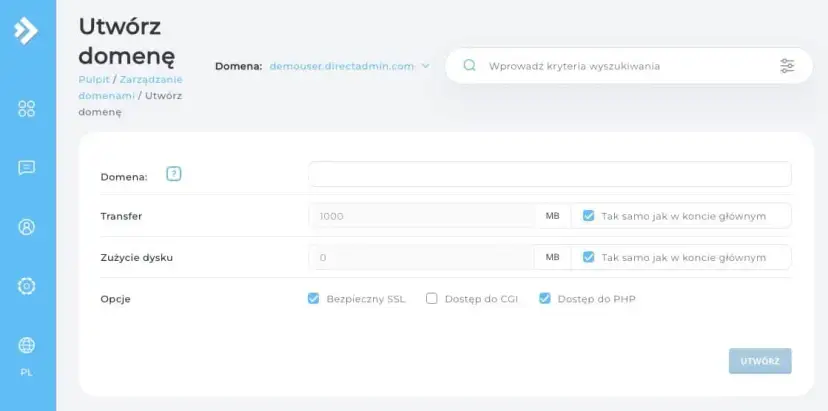Click the help question mark beside Domena

pyautogui.click(x=173, y=174)
